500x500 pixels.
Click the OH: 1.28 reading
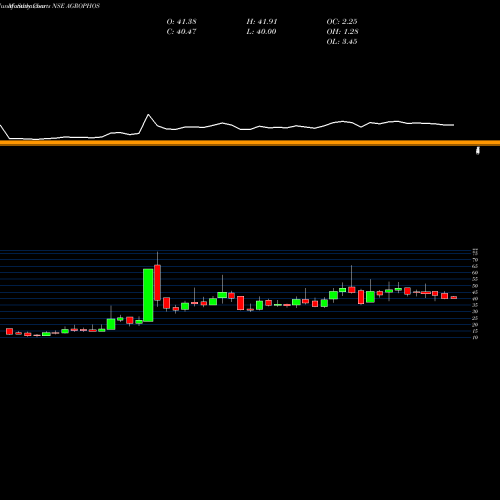tap(342, 32)
